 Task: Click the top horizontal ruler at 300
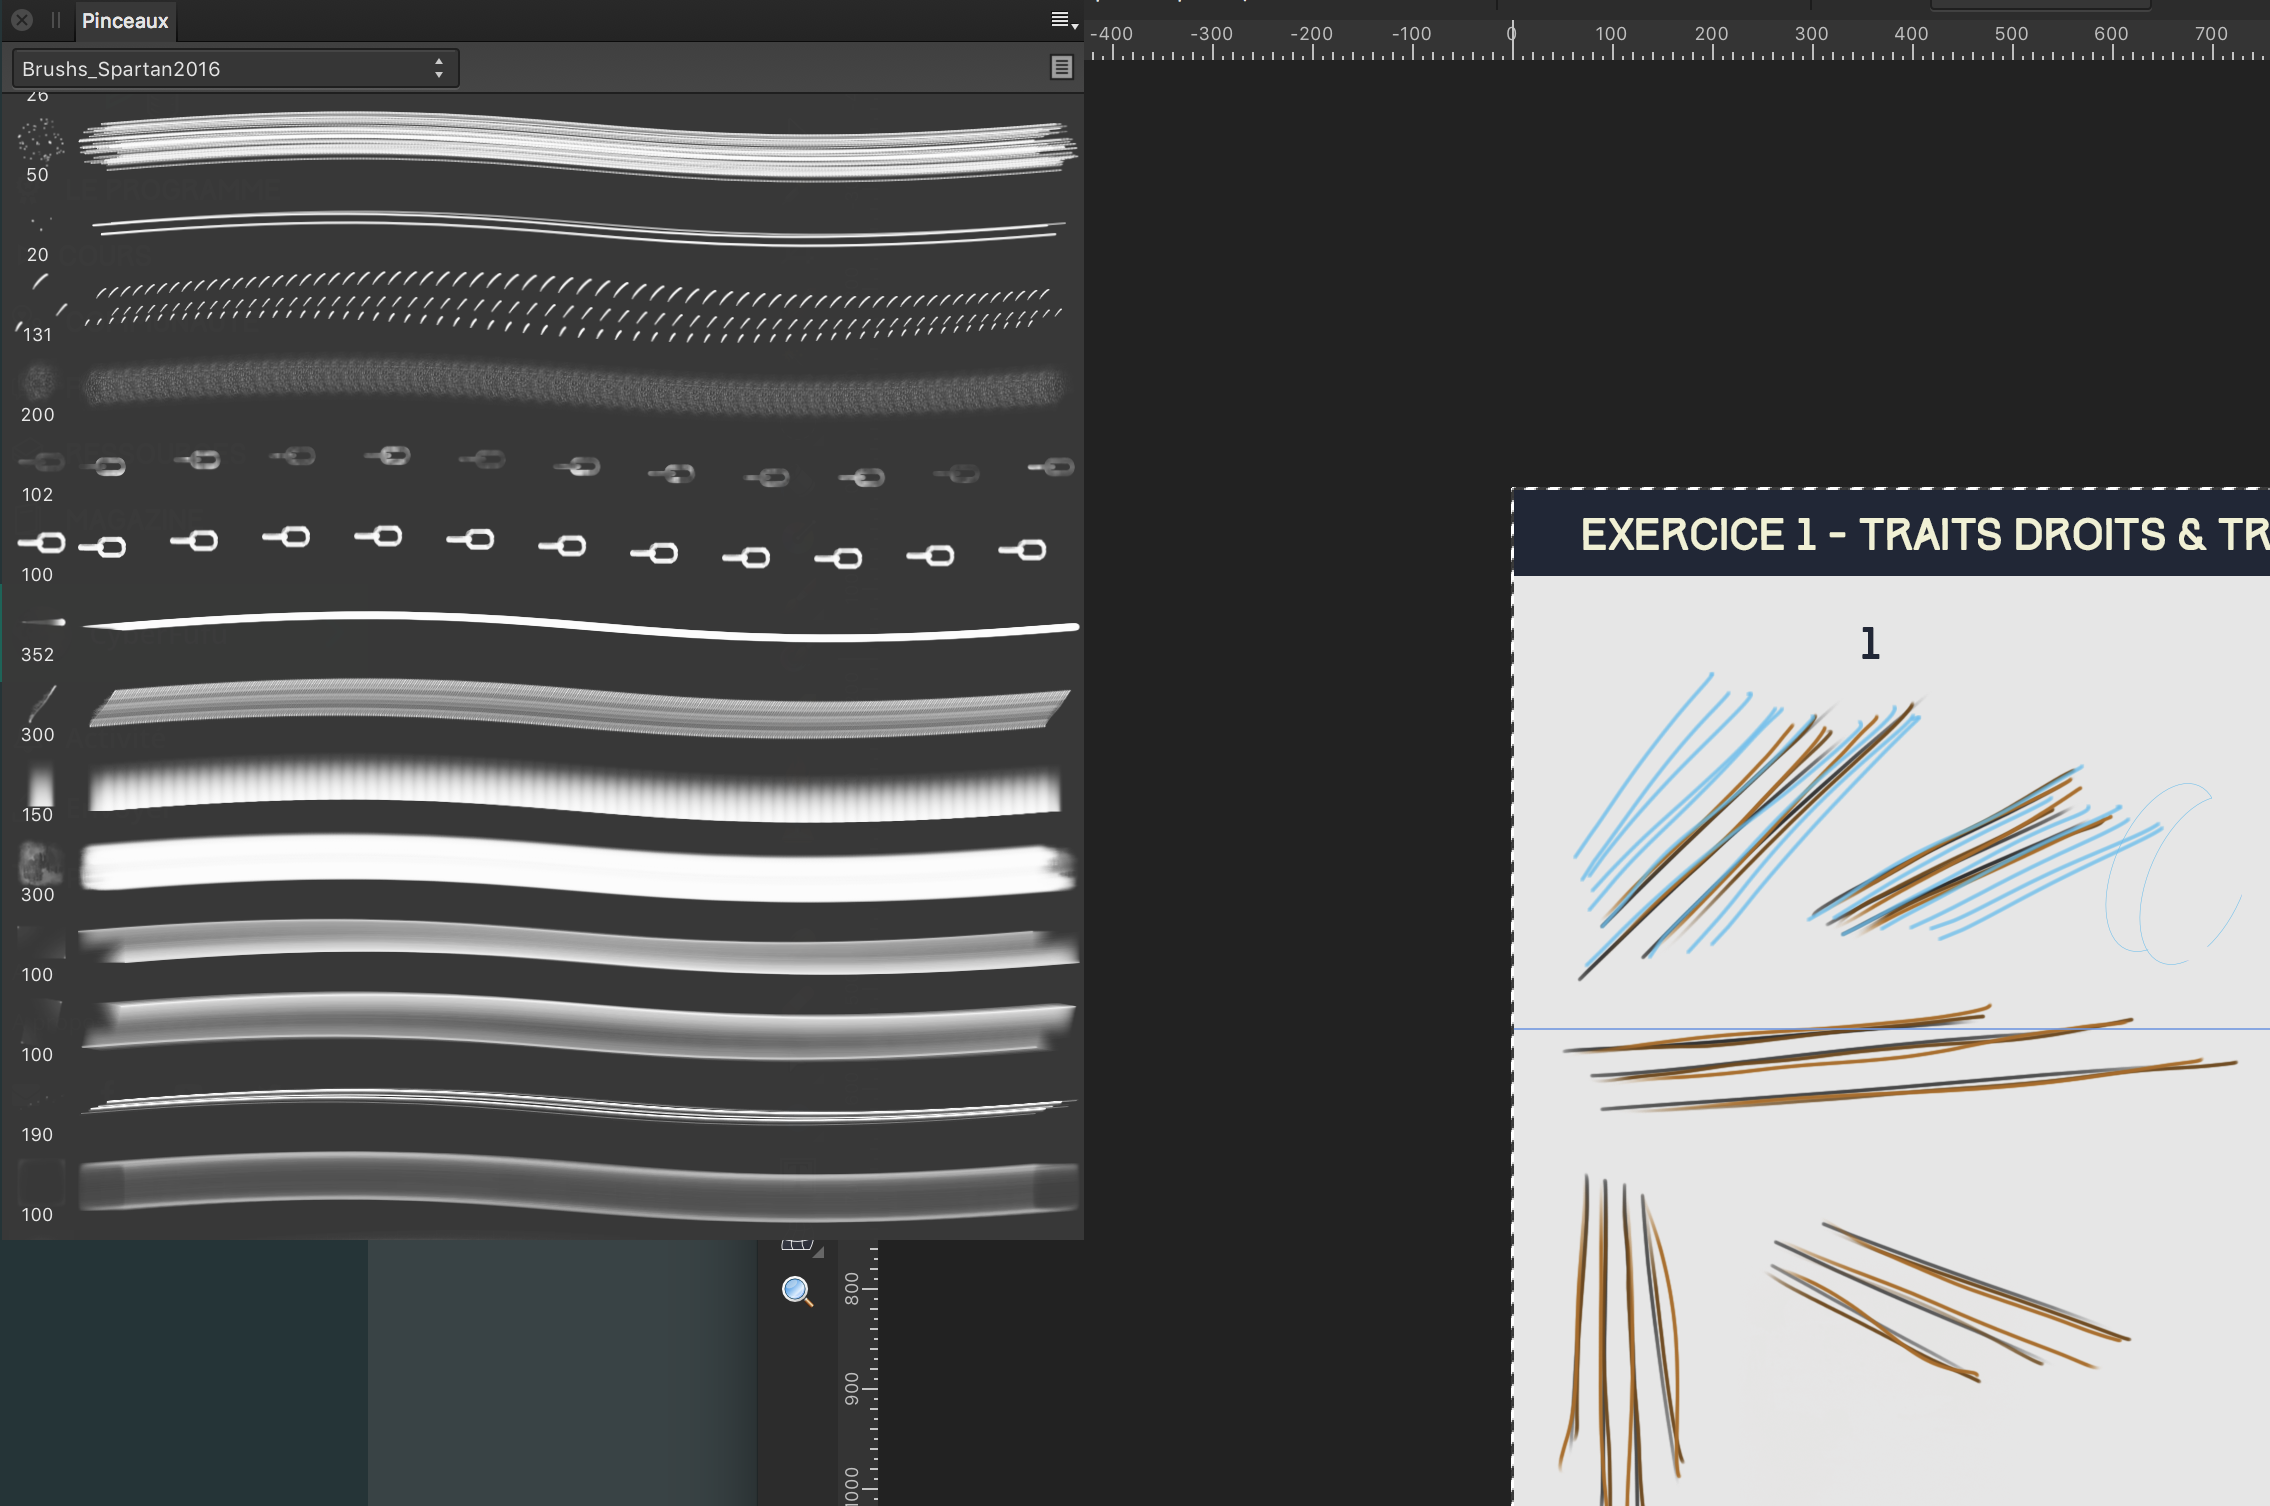(1811, 42)
